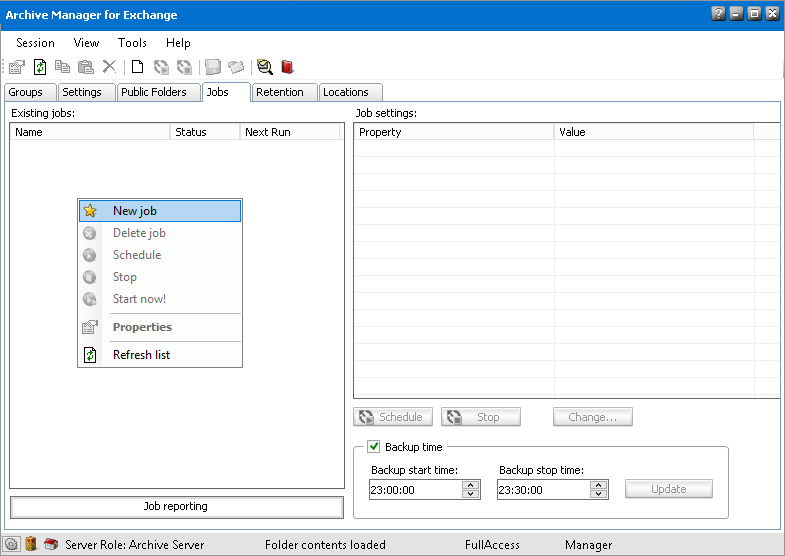Click the Change... button

click(x=593, y=417)
